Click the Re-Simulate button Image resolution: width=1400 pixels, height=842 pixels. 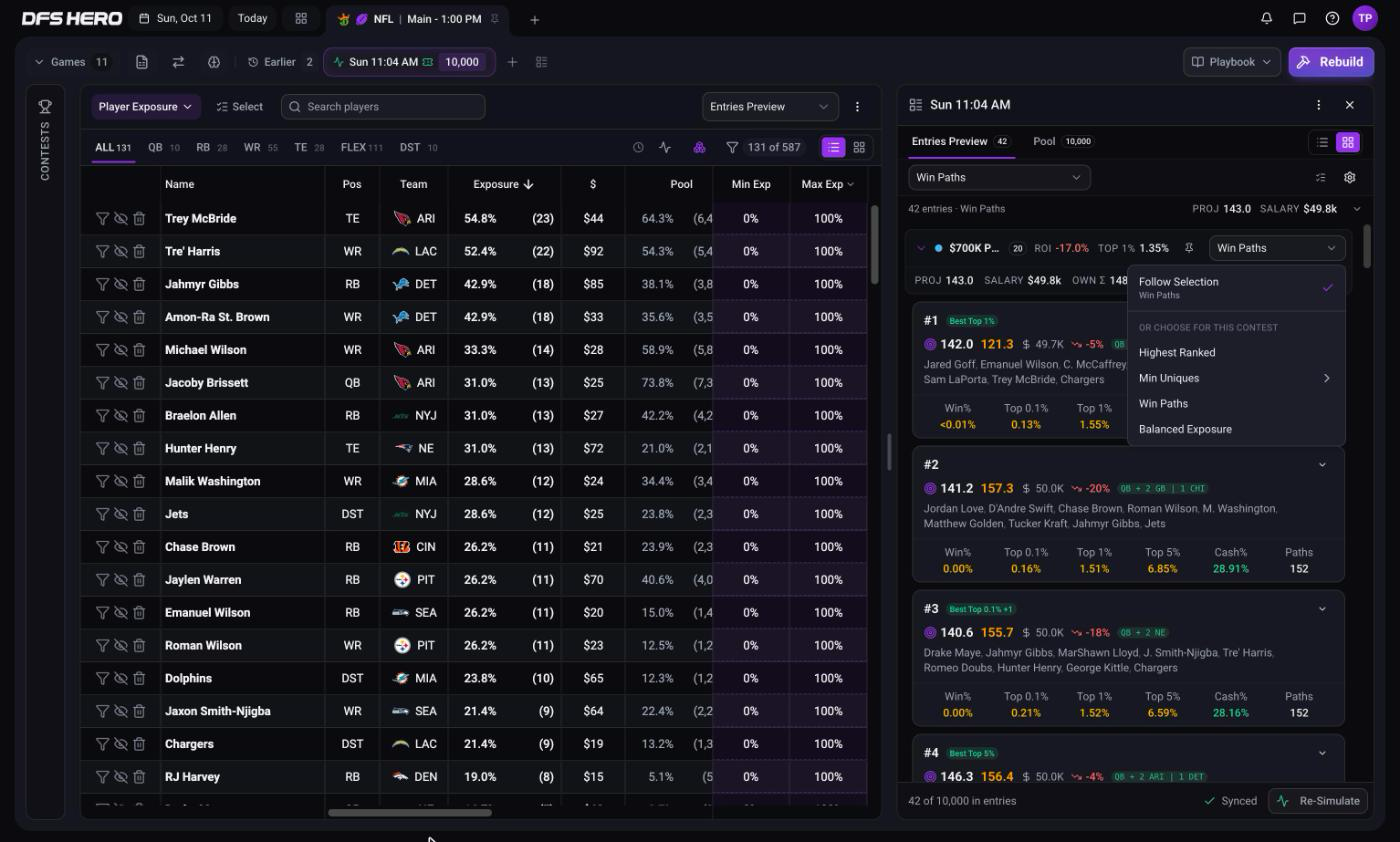point(1320,801)
